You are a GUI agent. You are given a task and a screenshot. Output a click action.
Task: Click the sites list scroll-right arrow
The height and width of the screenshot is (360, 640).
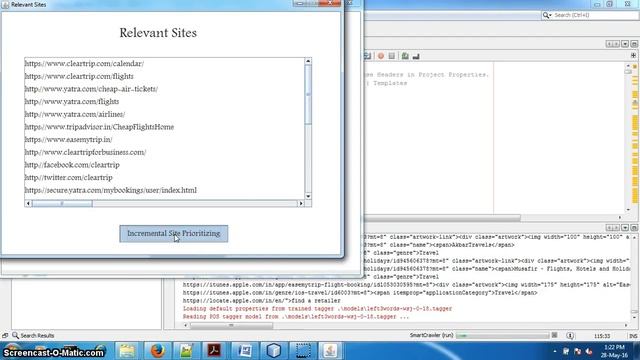point(301,203)
